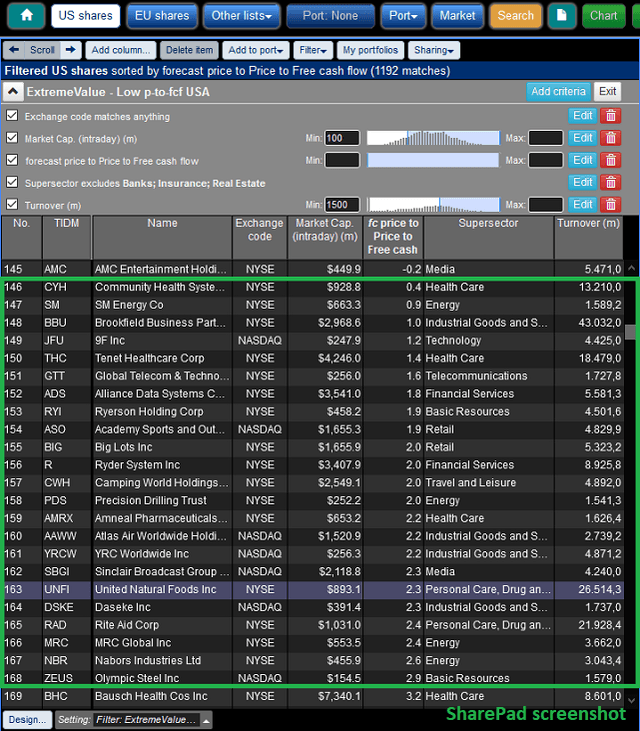Click Market Cap Max input field
The width and height of the screenshot is (640, 731).
(546, 138)
